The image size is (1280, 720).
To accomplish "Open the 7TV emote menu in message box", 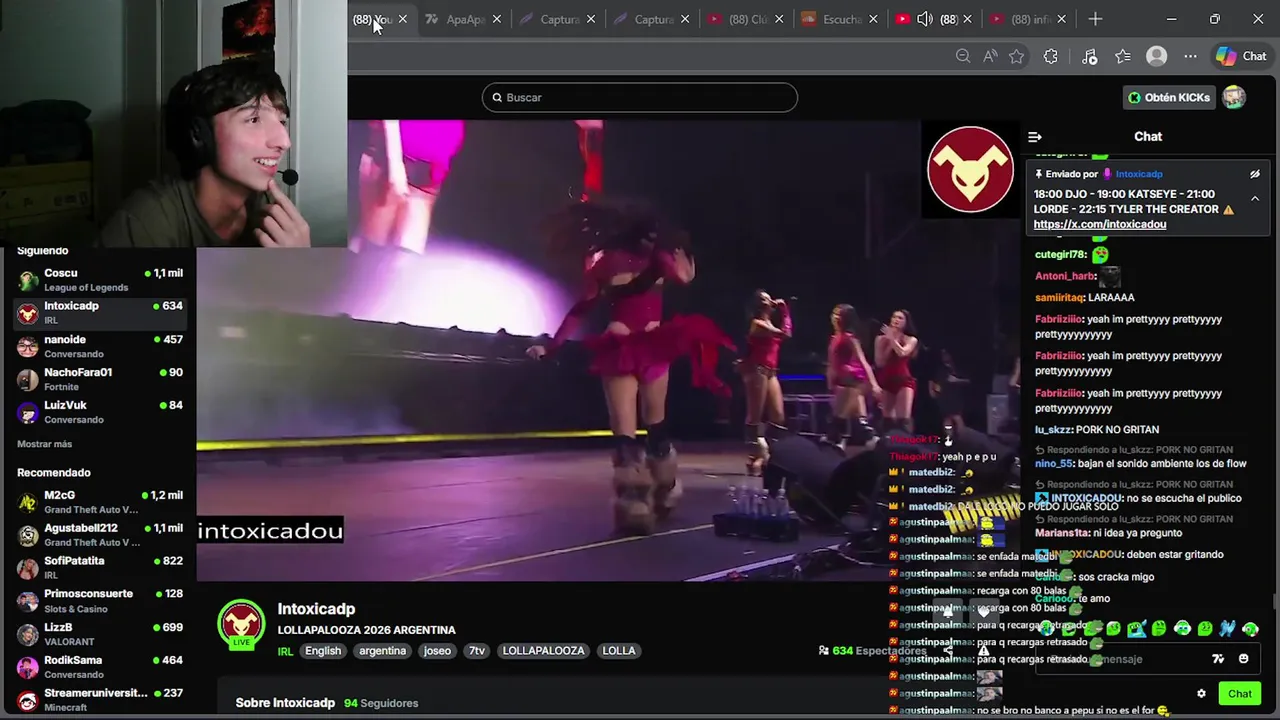I will [x=1218, y=659].
